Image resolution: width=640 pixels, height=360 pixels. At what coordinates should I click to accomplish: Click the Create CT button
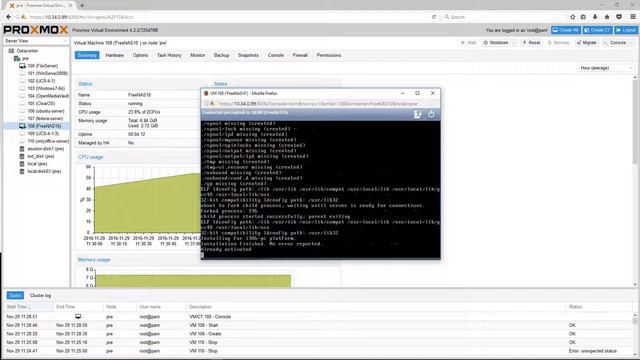pos(598,30)
